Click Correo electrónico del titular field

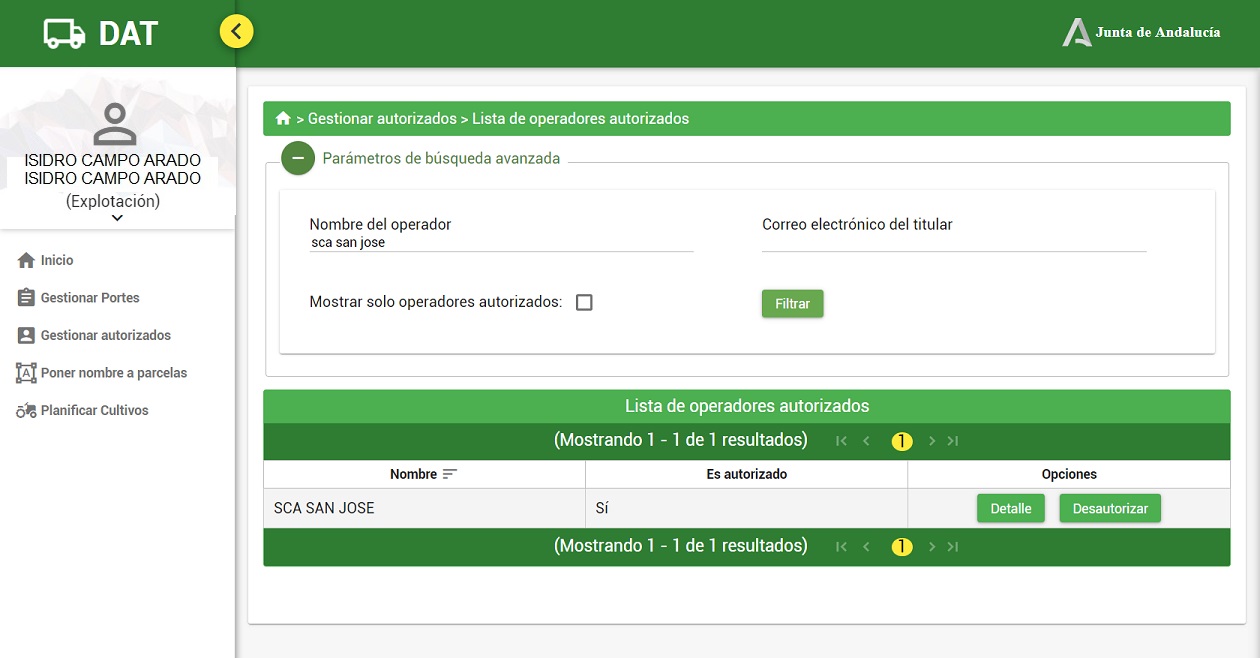coord(953,242)
